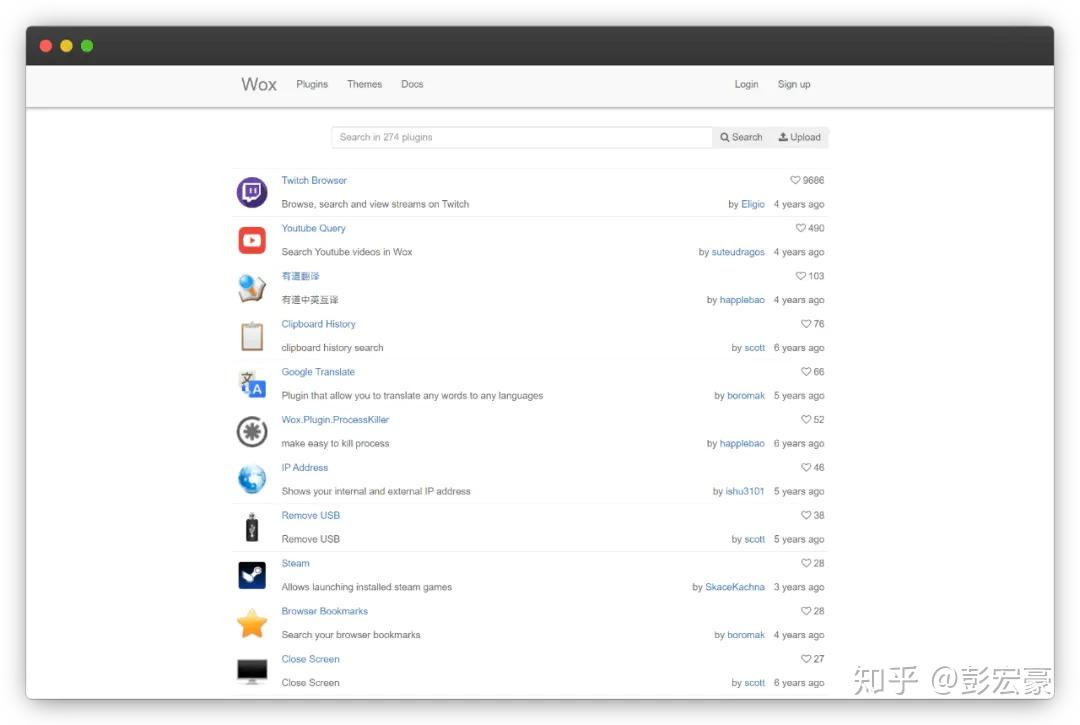Click the Close Screen monitor icon
This screenshot has height=725, width=1080.
coord(252,671)
